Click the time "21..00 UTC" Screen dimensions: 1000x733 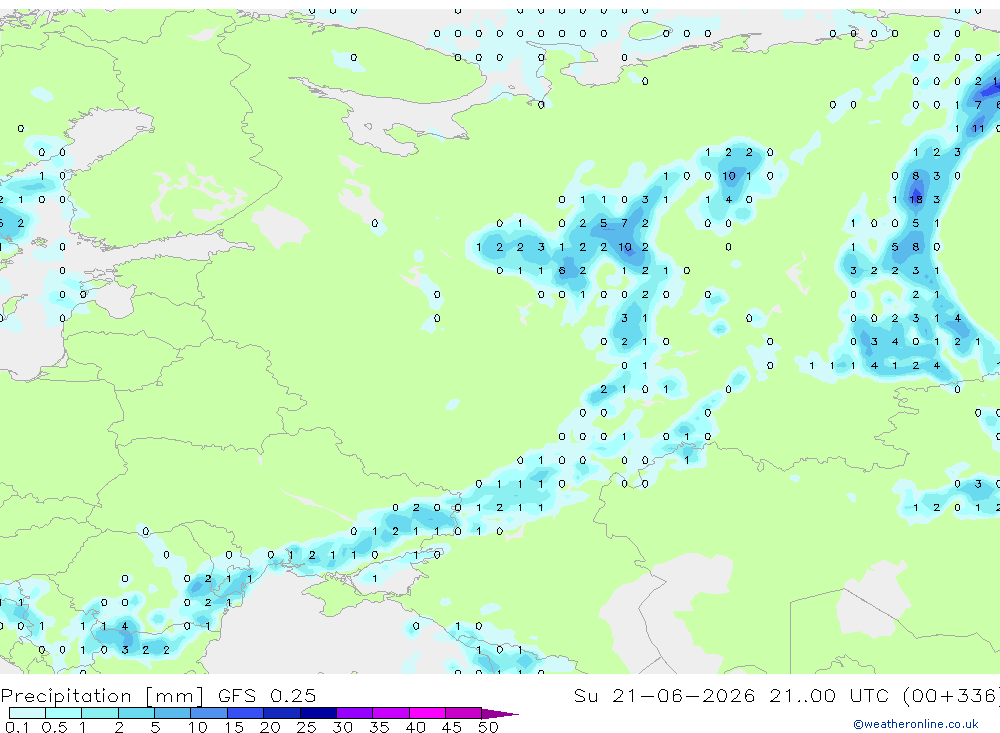[x=828, y=695]
